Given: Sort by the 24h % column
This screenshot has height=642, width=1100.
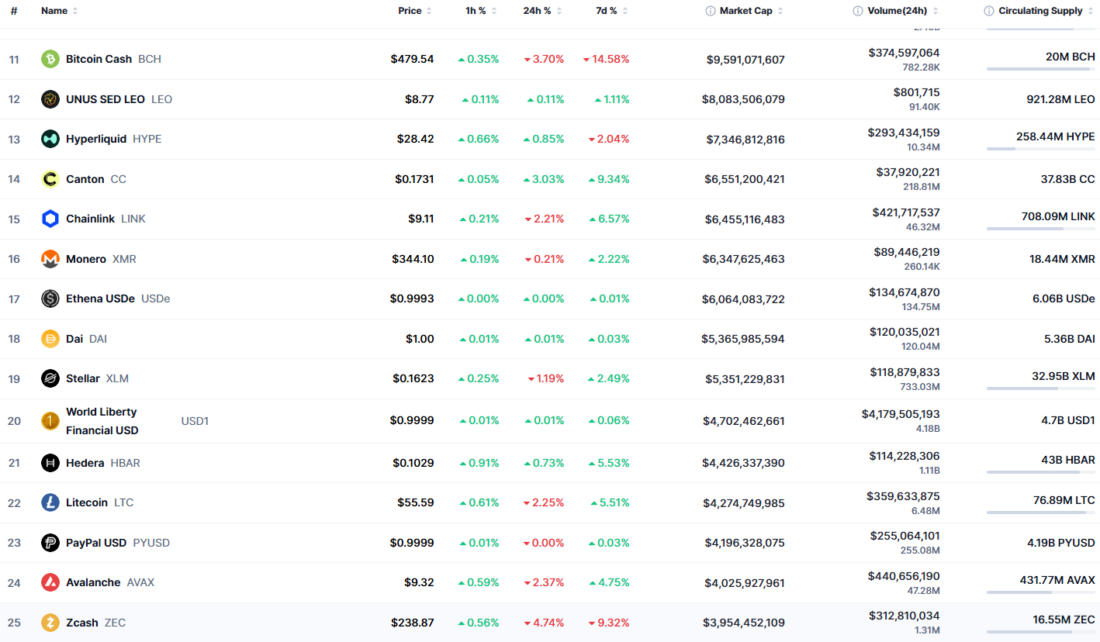Looking at the screenshot, I should pos(542,11).
